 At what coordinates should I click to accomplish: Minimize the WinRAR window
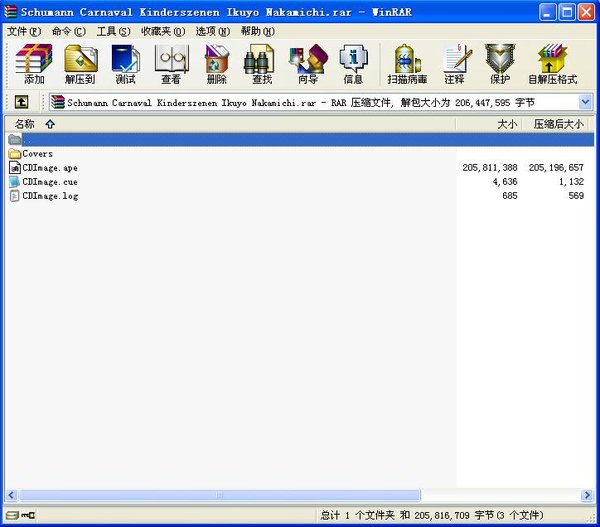[x=548, y=12]
